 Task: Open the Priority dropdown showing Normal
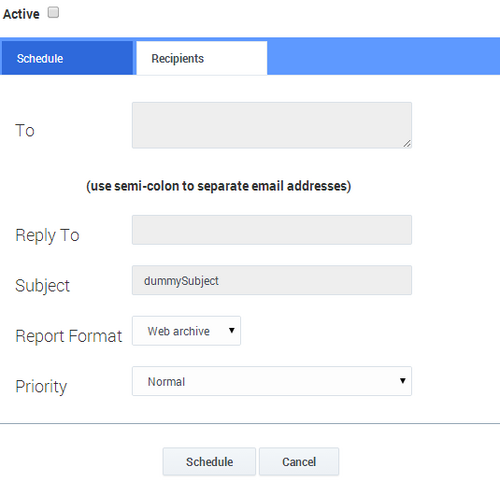point(272,381)
